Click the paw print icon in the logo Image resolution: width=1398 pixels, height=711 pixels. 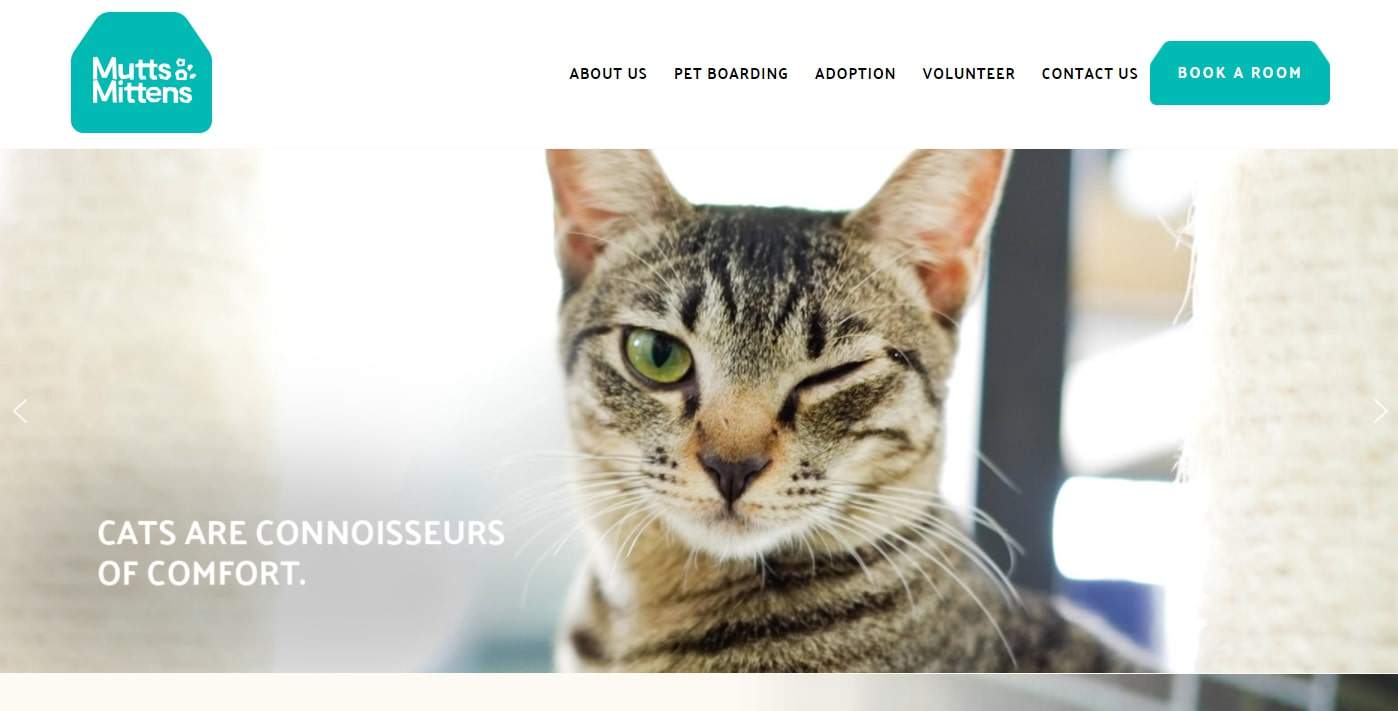(x=183, y=70)
